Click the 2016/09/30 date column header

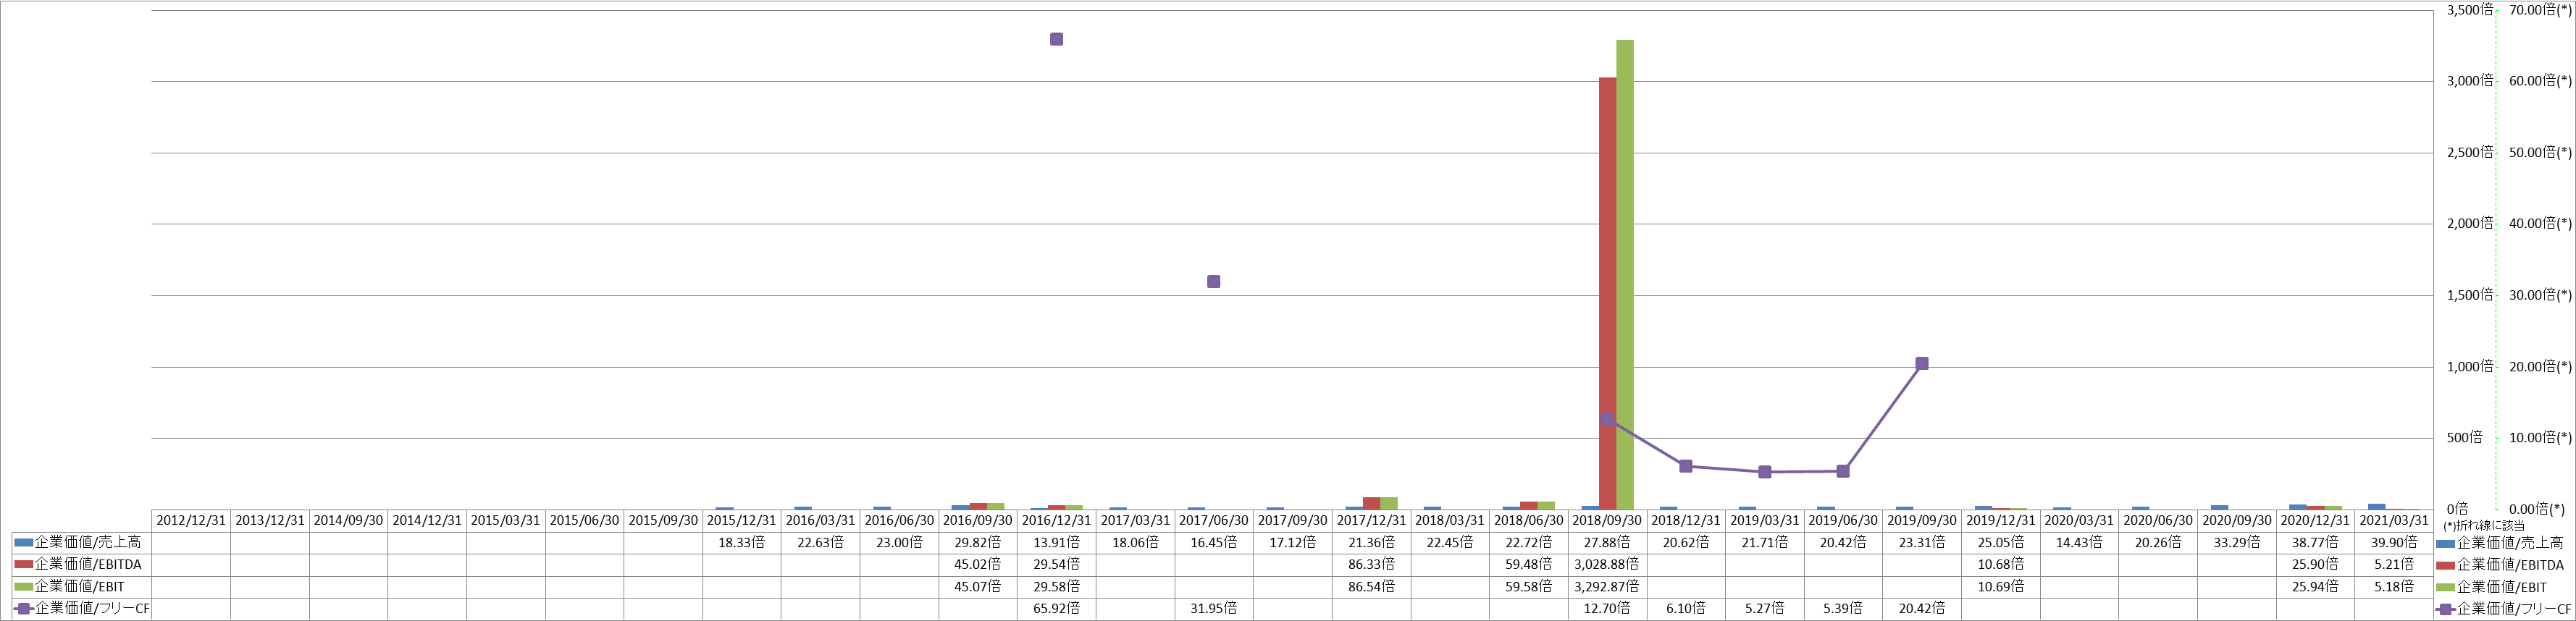978,520
